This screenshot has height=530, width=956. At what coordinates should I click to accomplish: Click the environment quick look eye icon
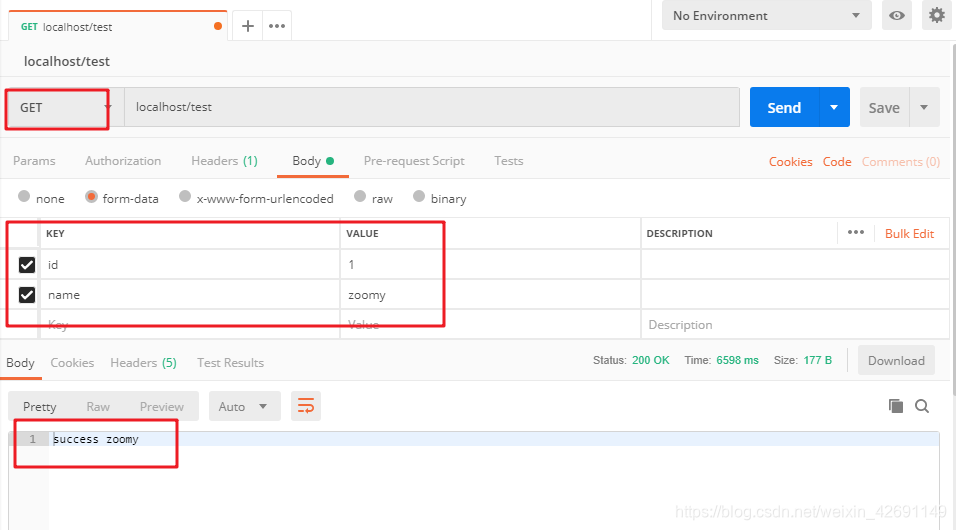[896, 15]
